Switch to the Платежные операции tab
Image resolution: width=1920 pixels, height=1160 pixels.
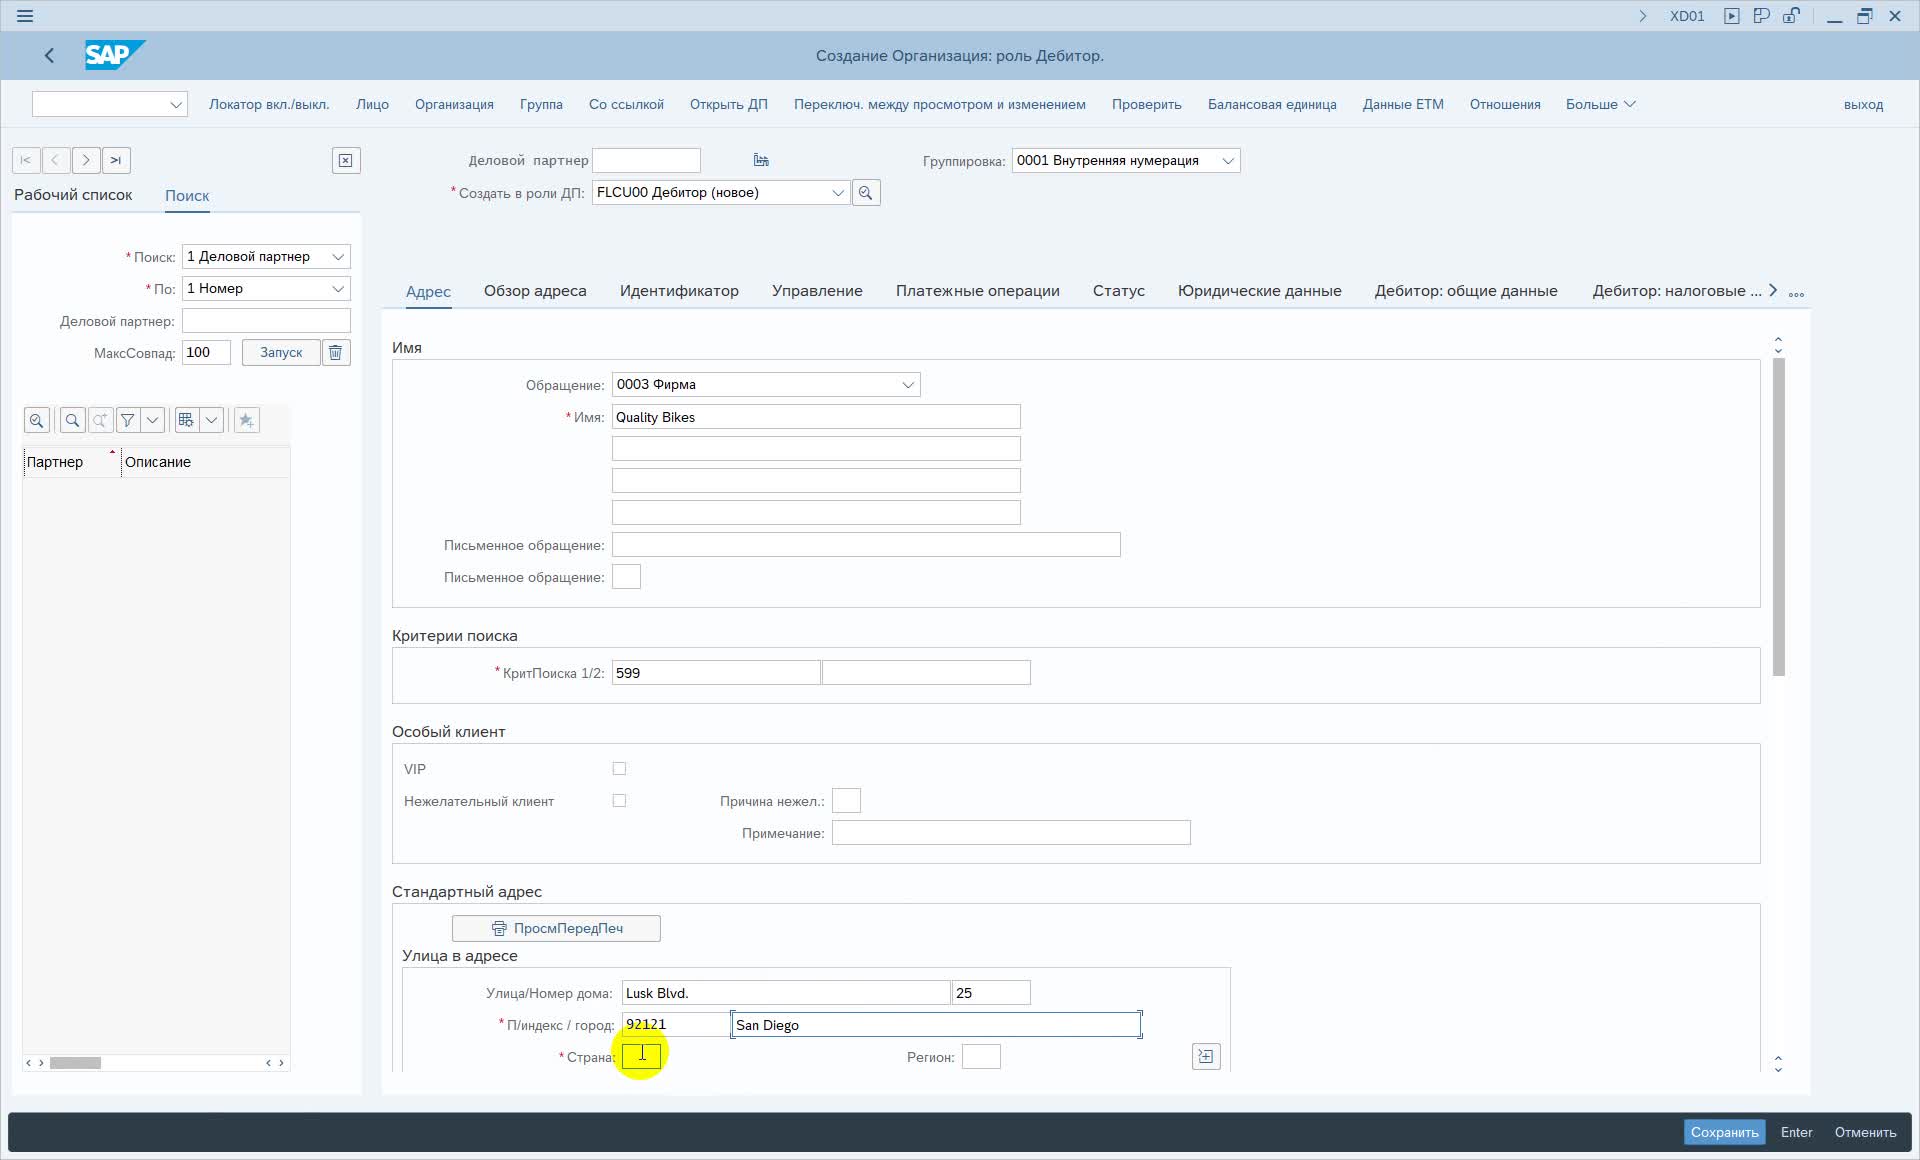click(977, 291)
